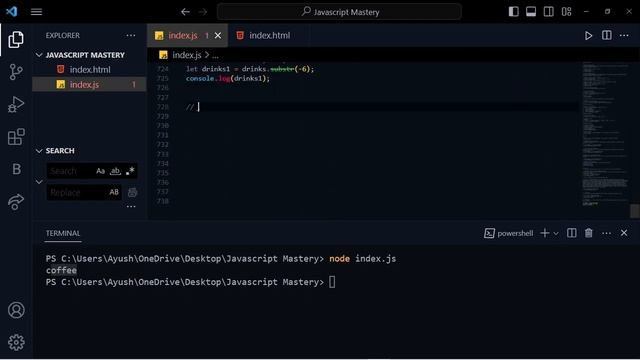The image size is (640, 360).
Task: Open editor More Actions ellipsis
Action: [x=624, y=36]
